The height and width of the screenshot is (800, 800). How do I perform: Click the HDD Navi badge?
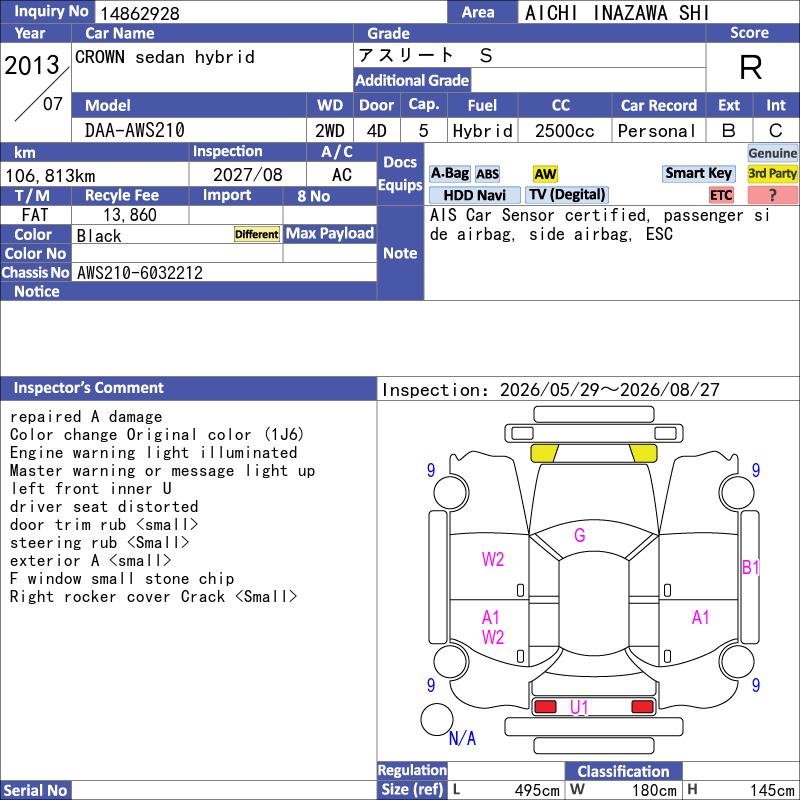click(x=474, y=195)
